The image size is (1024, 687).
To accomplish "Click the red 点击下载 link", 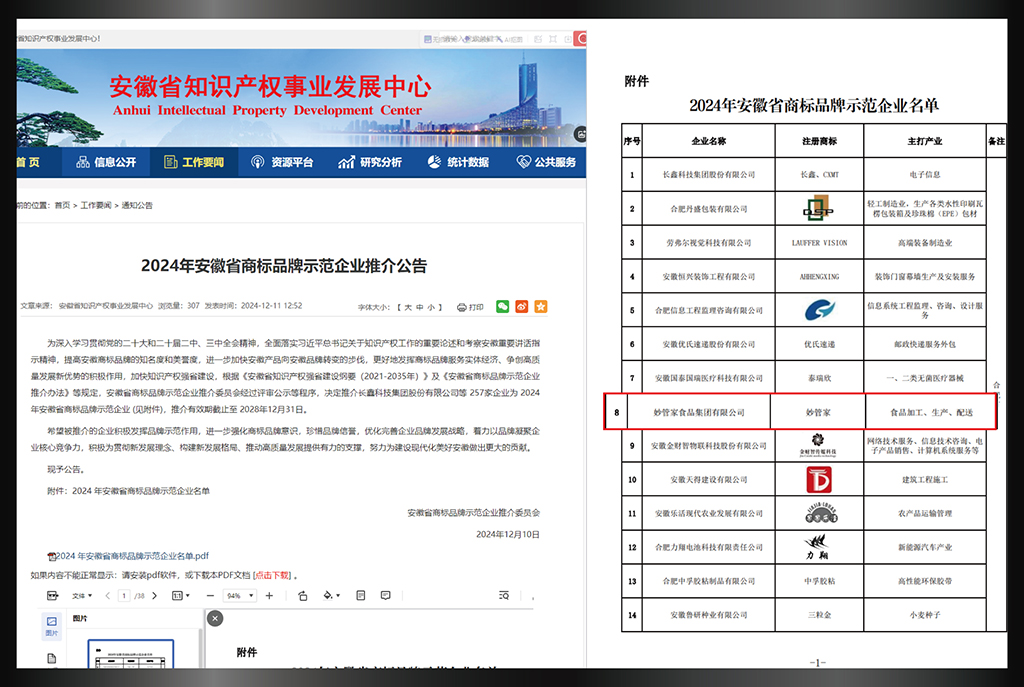I will click(x=272, y=575).
